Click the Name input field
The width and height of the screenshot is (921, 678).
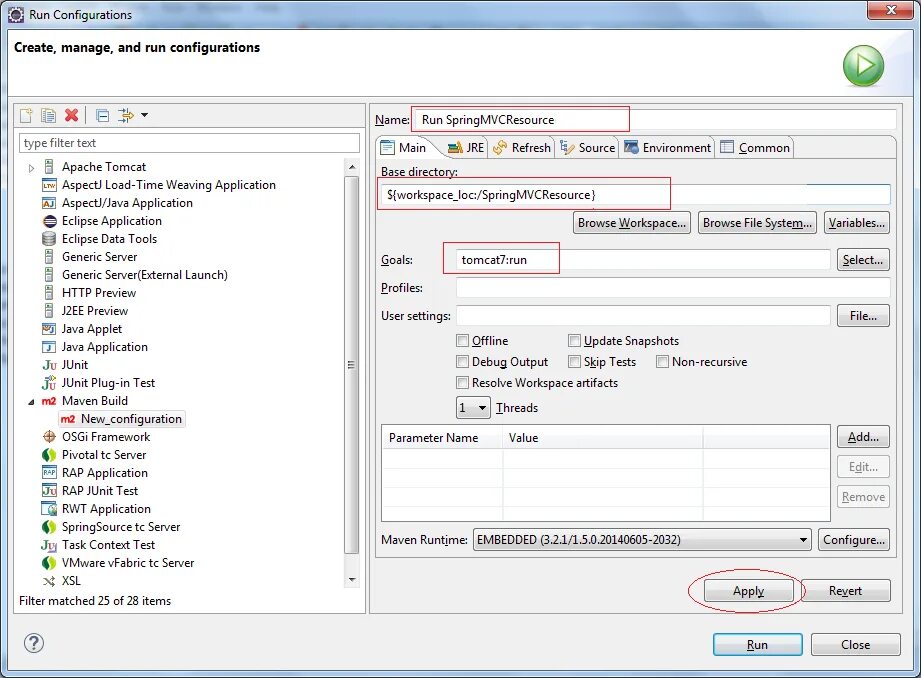point(656,120)
